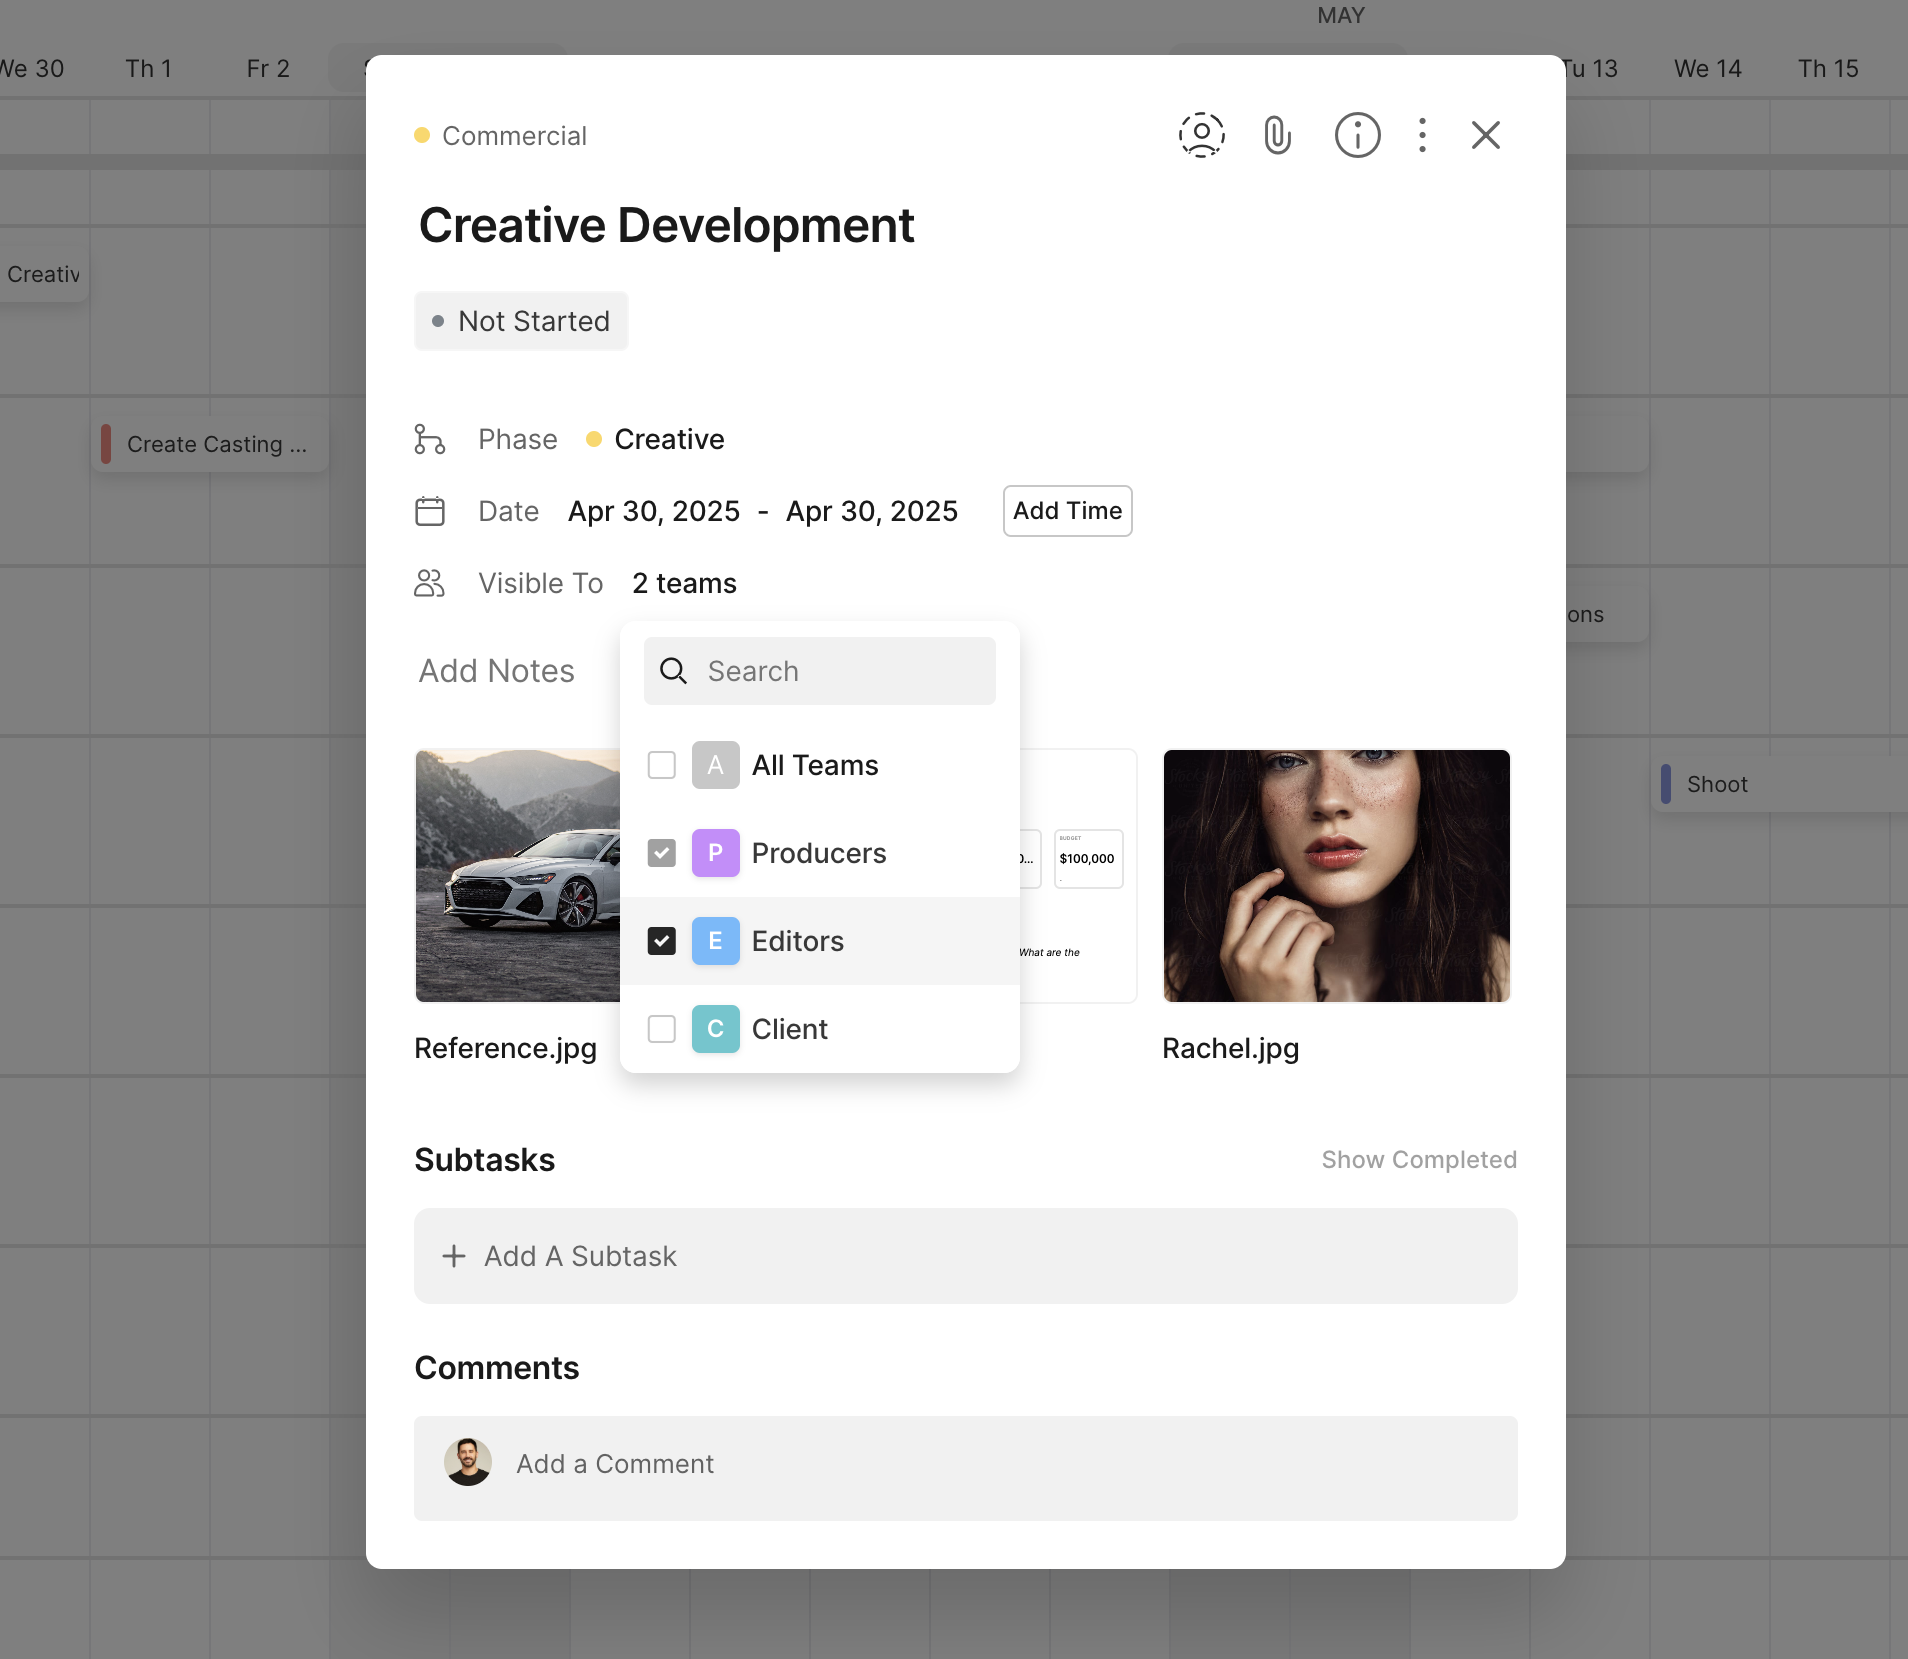Open the three-dot more options menu
The height and width of the screenshot is (1659, 1908).
click(x=1422, y=135)
